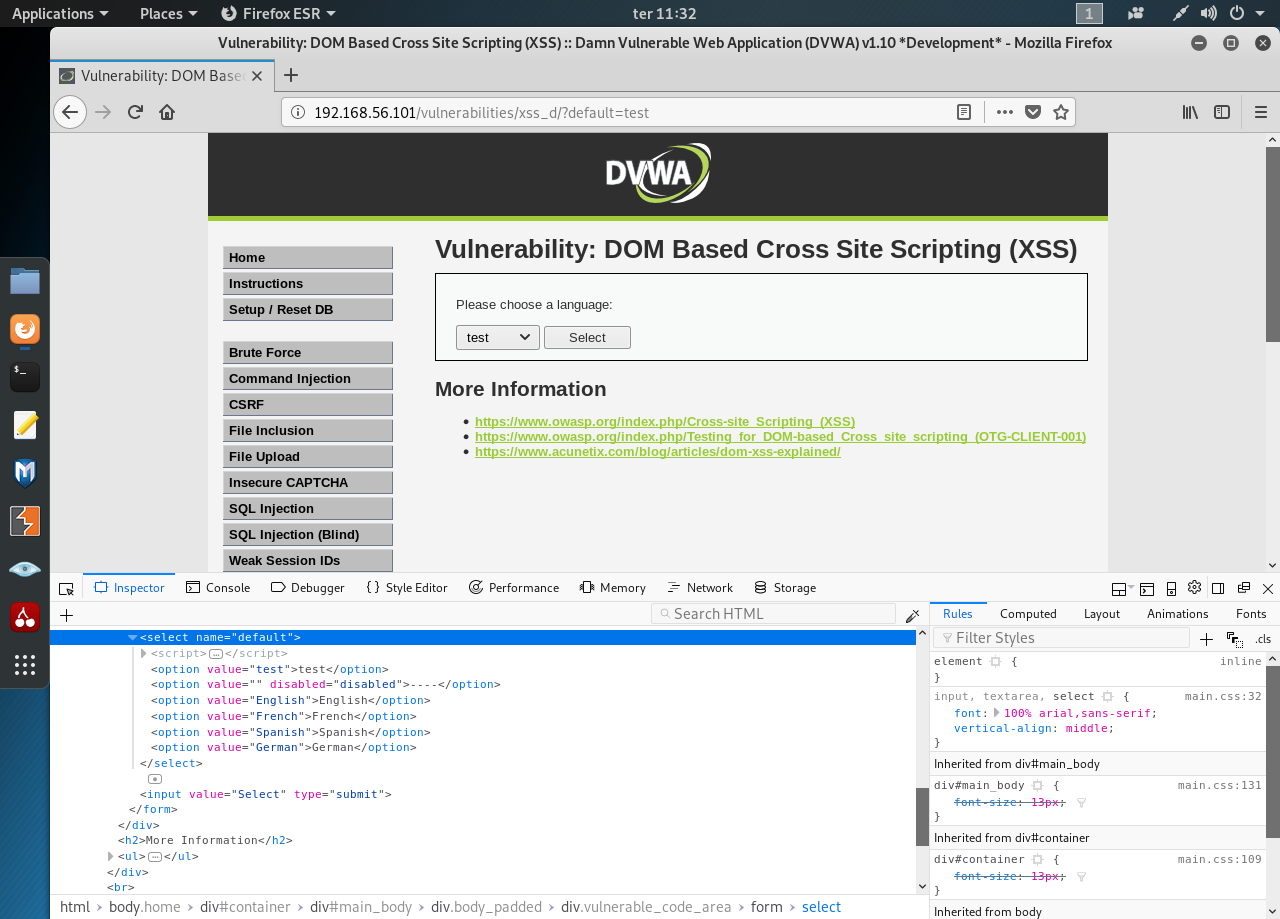Switch to the Storage tab

[785, 588]
